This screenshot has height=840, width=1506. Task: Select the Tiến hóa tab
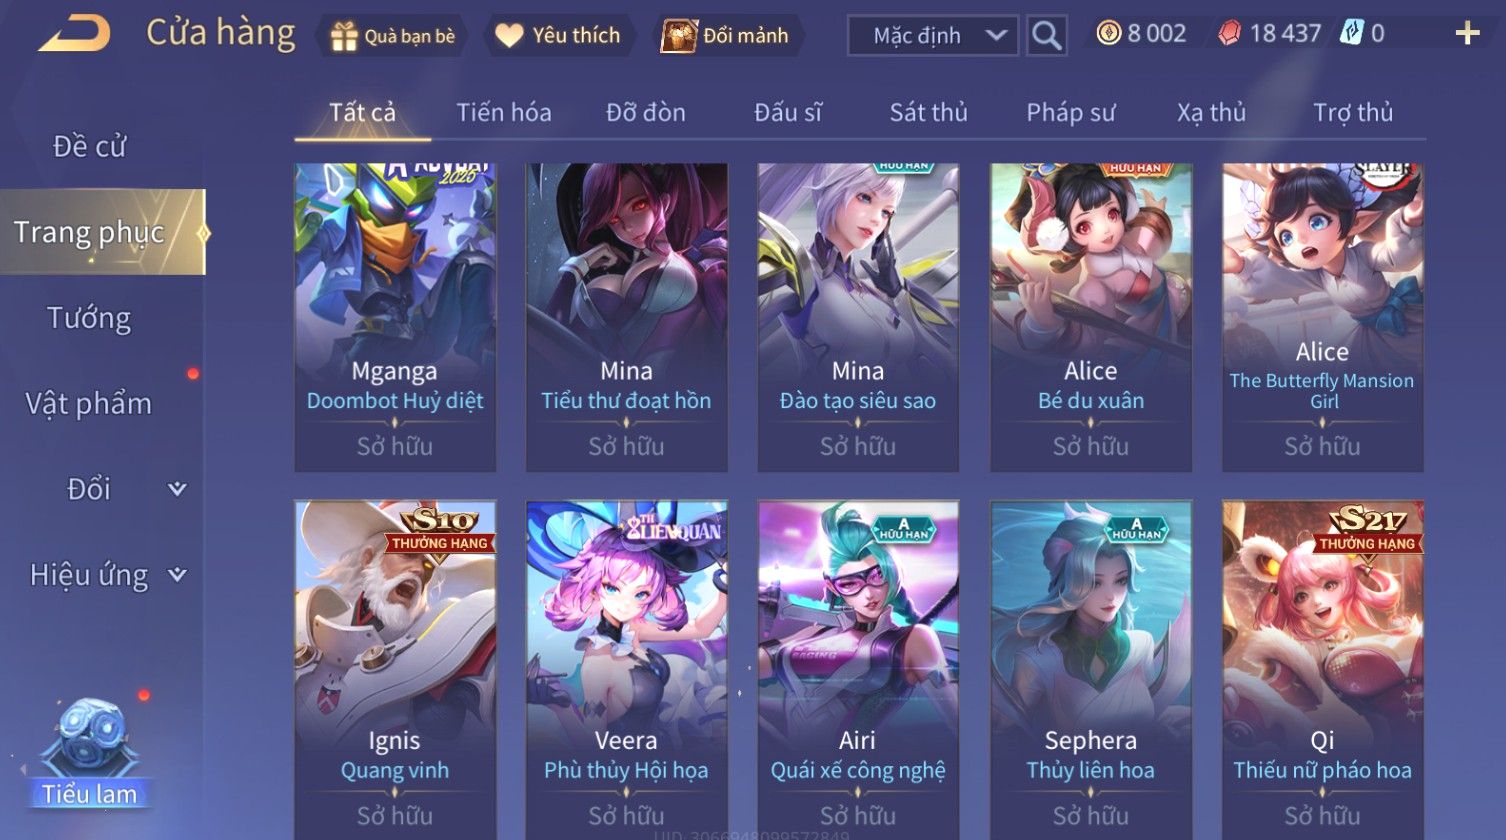504,112
